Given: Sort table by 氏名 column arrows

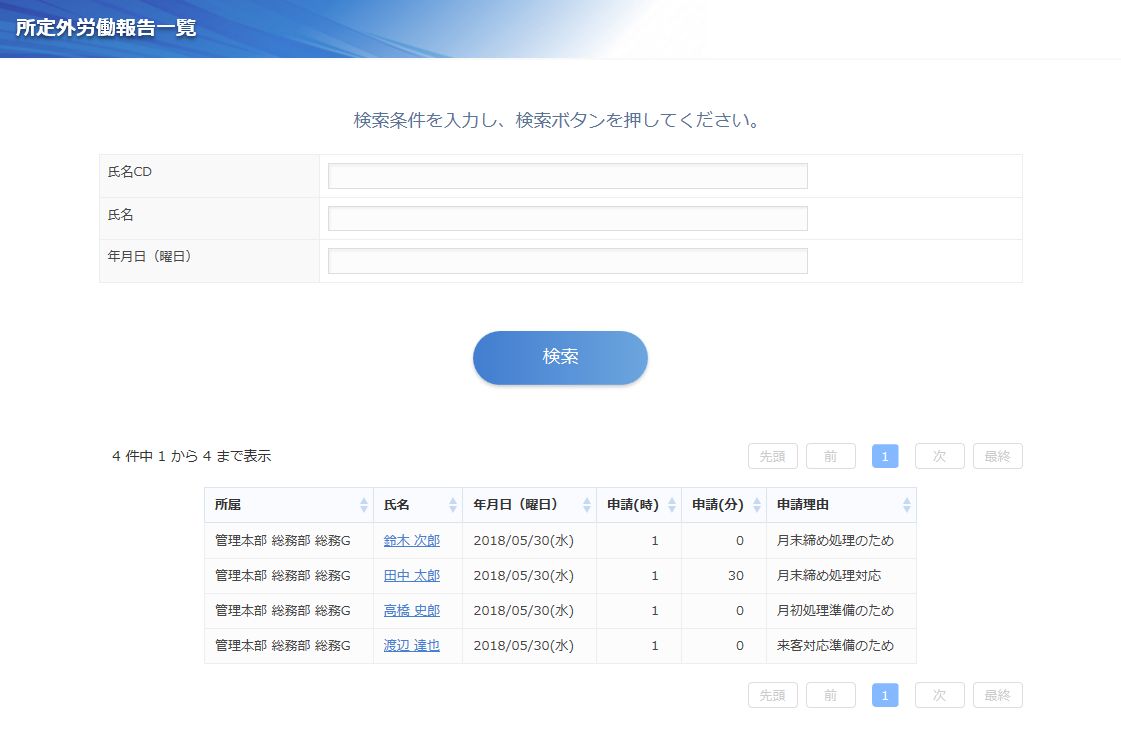Looking at the screenshot, I should (x=452, y=506).
